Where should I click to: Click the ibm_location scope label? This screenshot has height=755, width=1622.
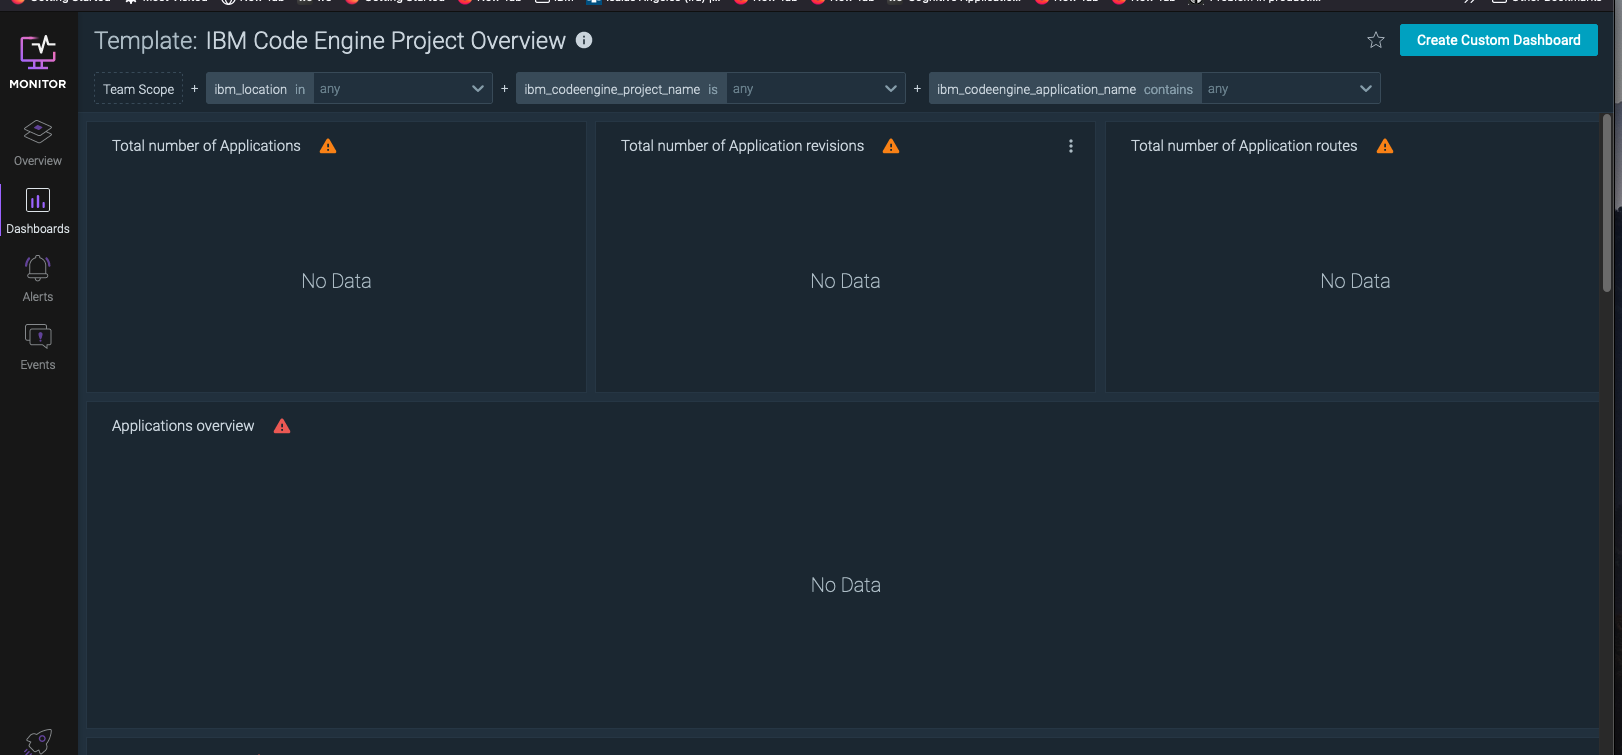(250, 89)
